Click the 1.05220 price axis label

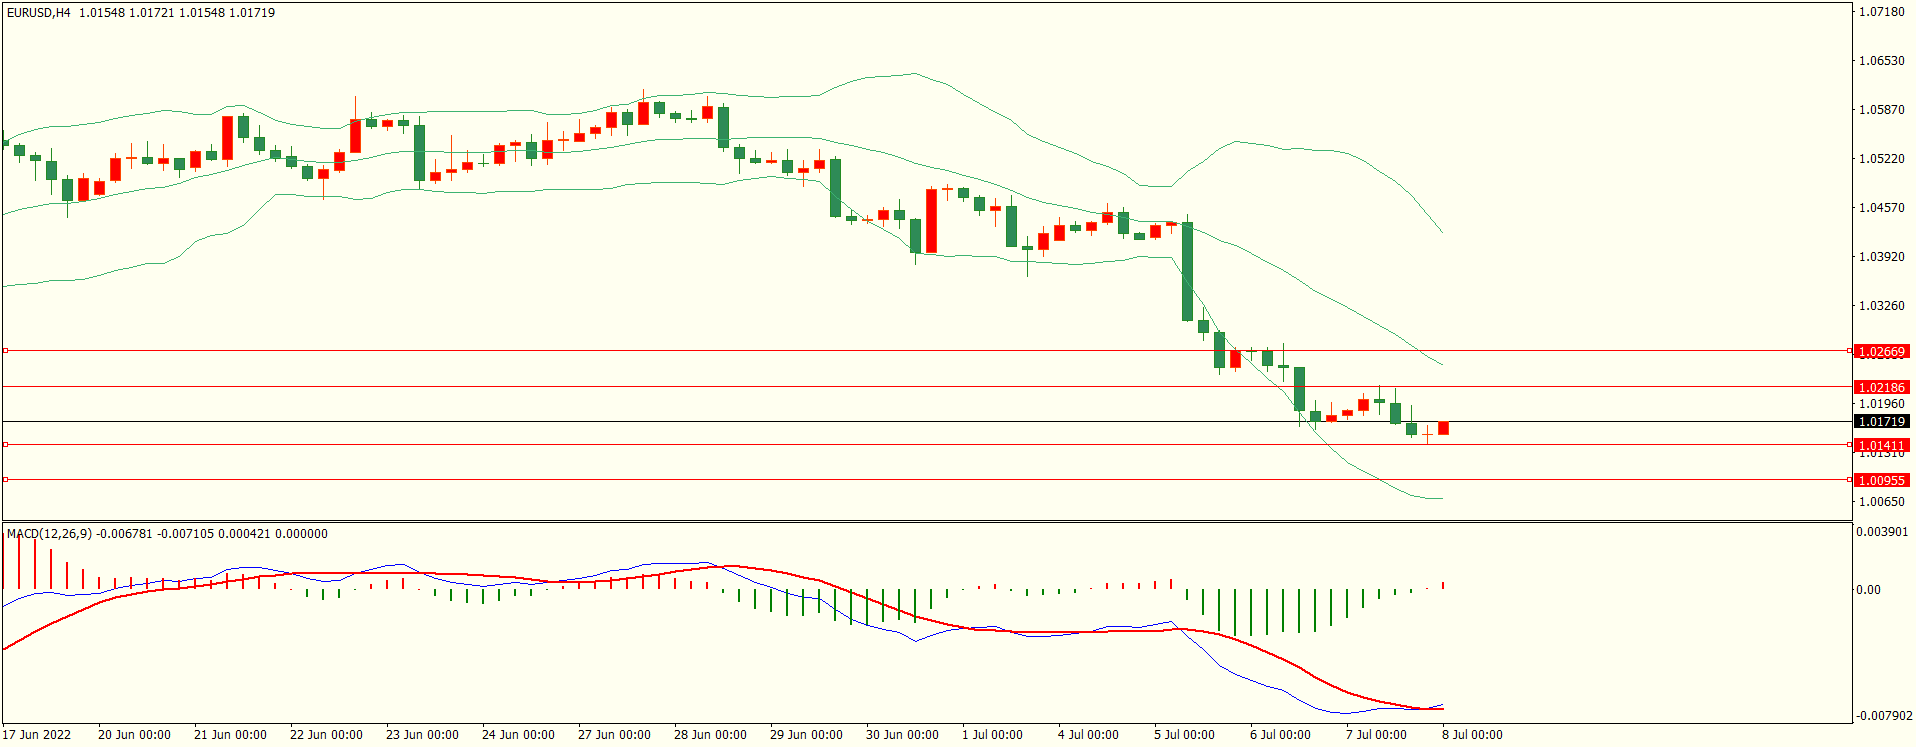(x=1881, y=159)
